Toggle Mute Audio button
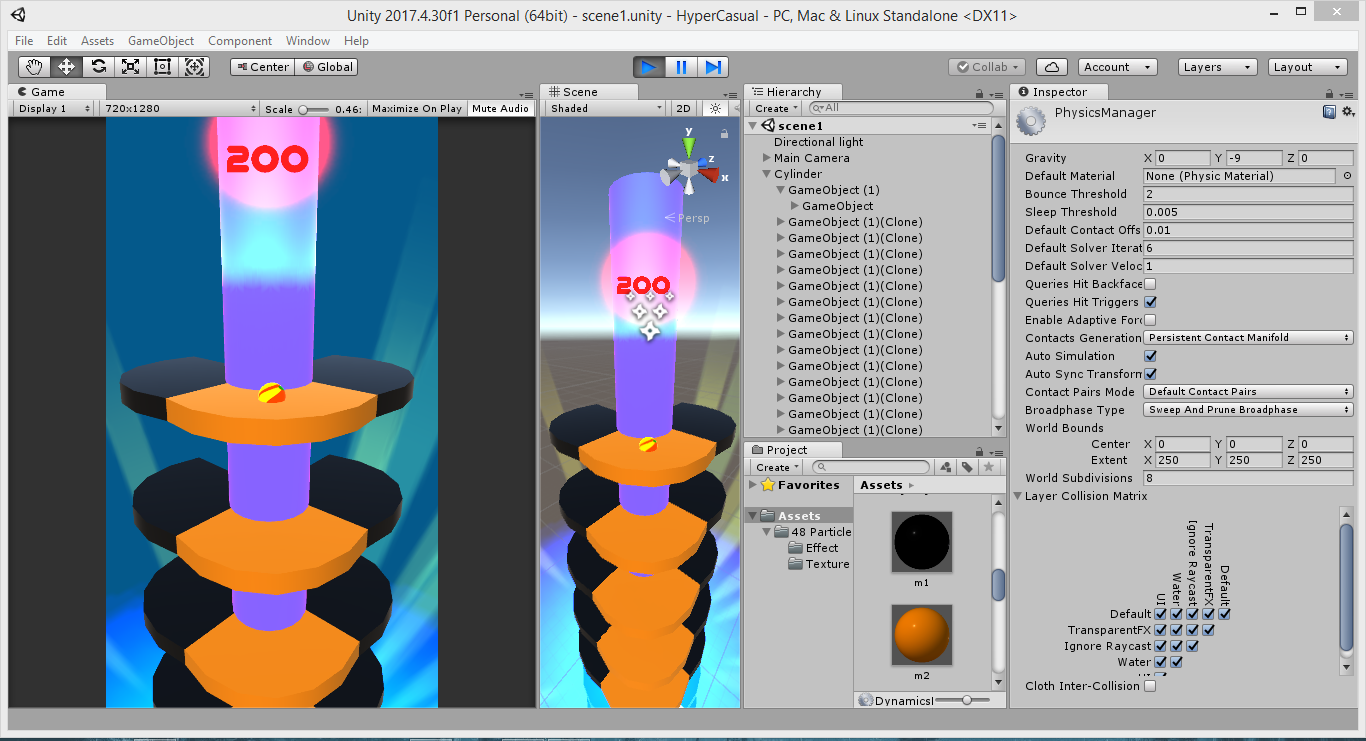This screenshot has height=741, width=1366. pos(500,108)
